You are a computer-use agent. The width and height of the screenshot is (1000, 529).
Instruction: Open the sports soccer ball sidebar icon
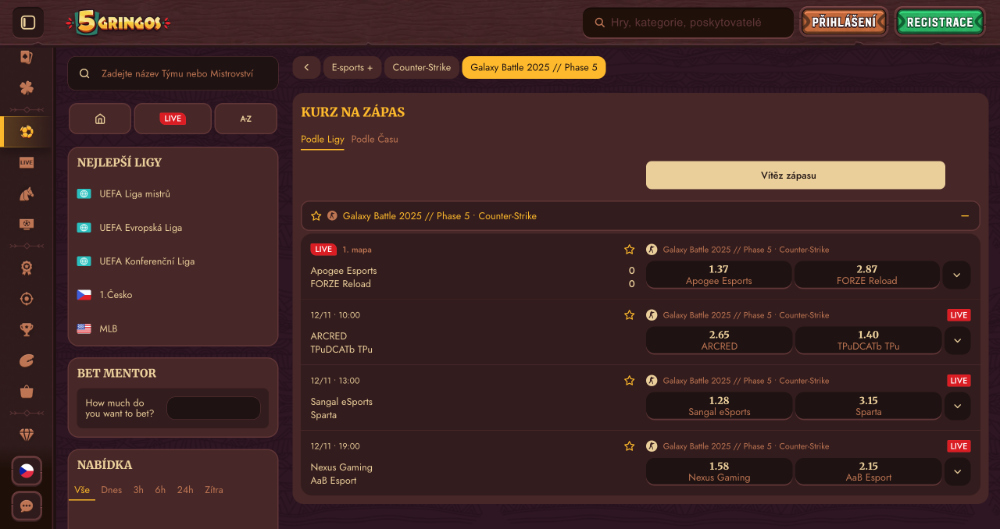point(27,131)
